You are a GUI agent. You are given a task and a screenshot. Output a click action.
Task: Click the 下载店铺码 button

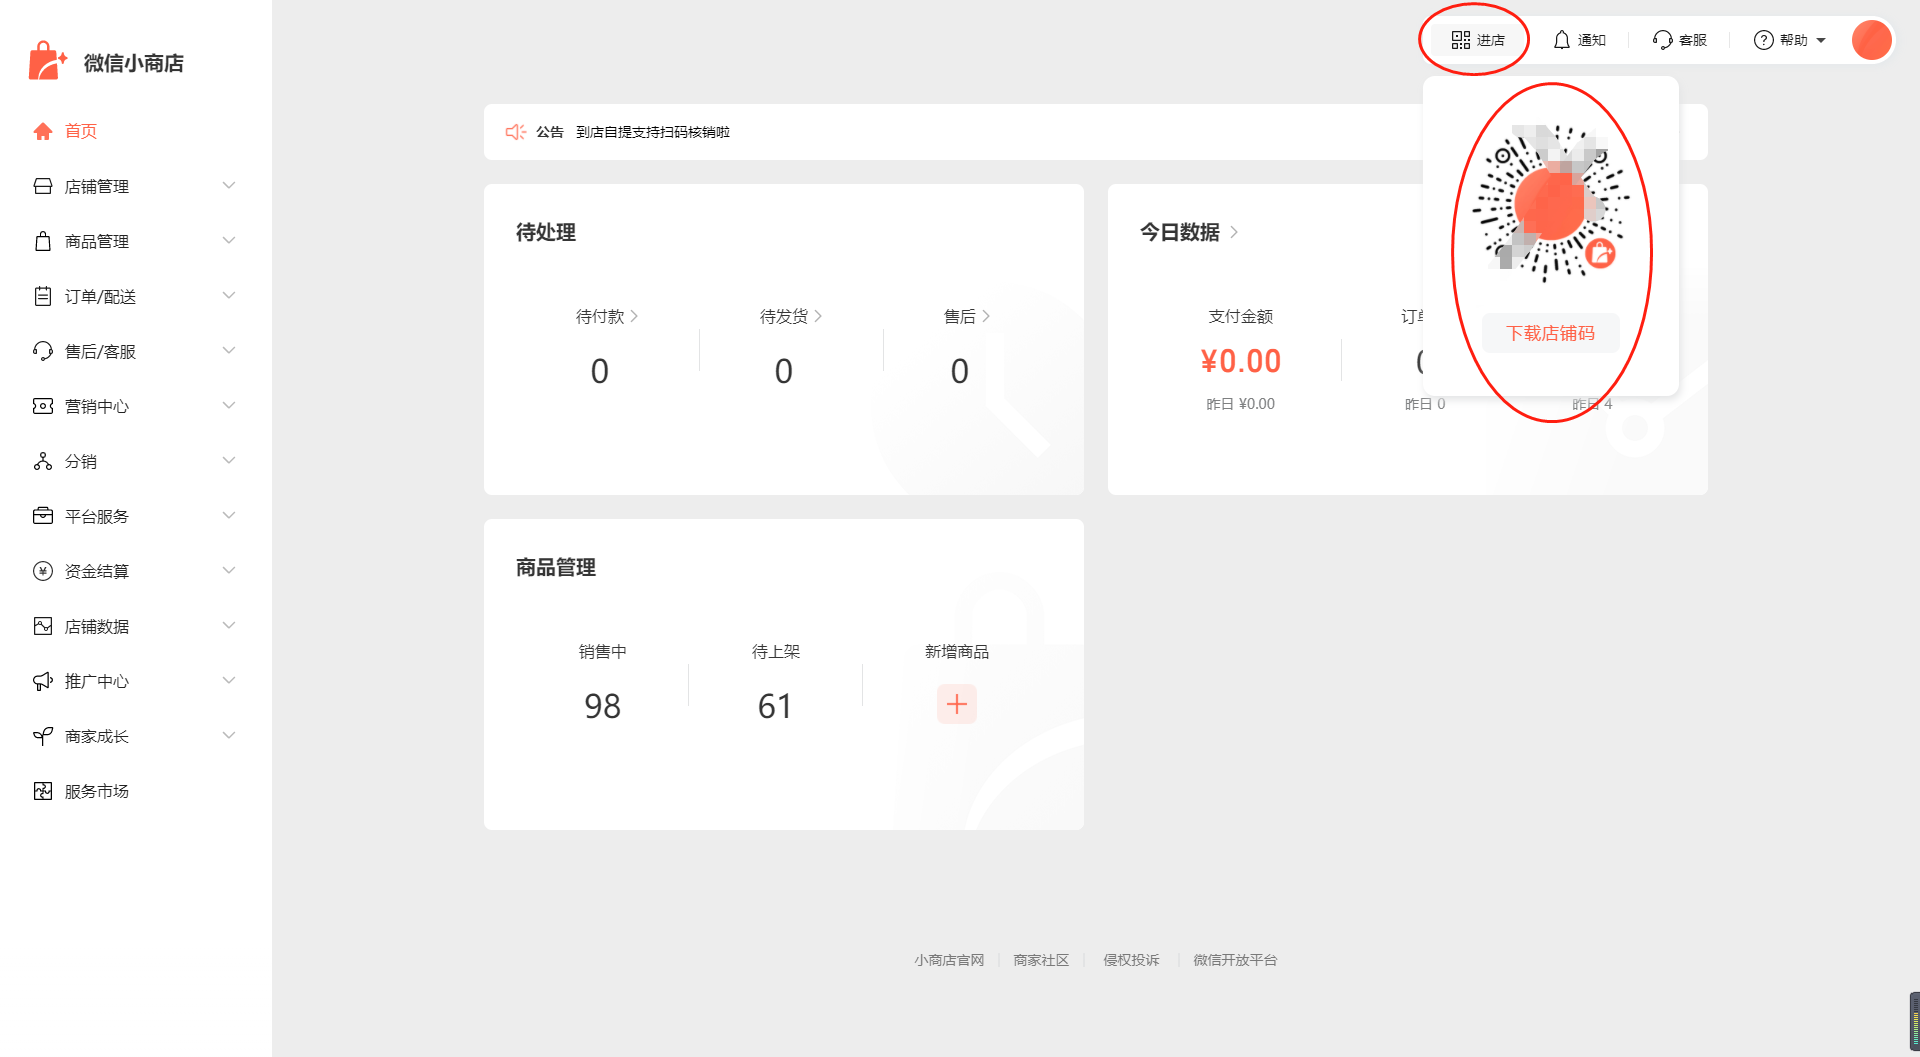pos(1551,333)
